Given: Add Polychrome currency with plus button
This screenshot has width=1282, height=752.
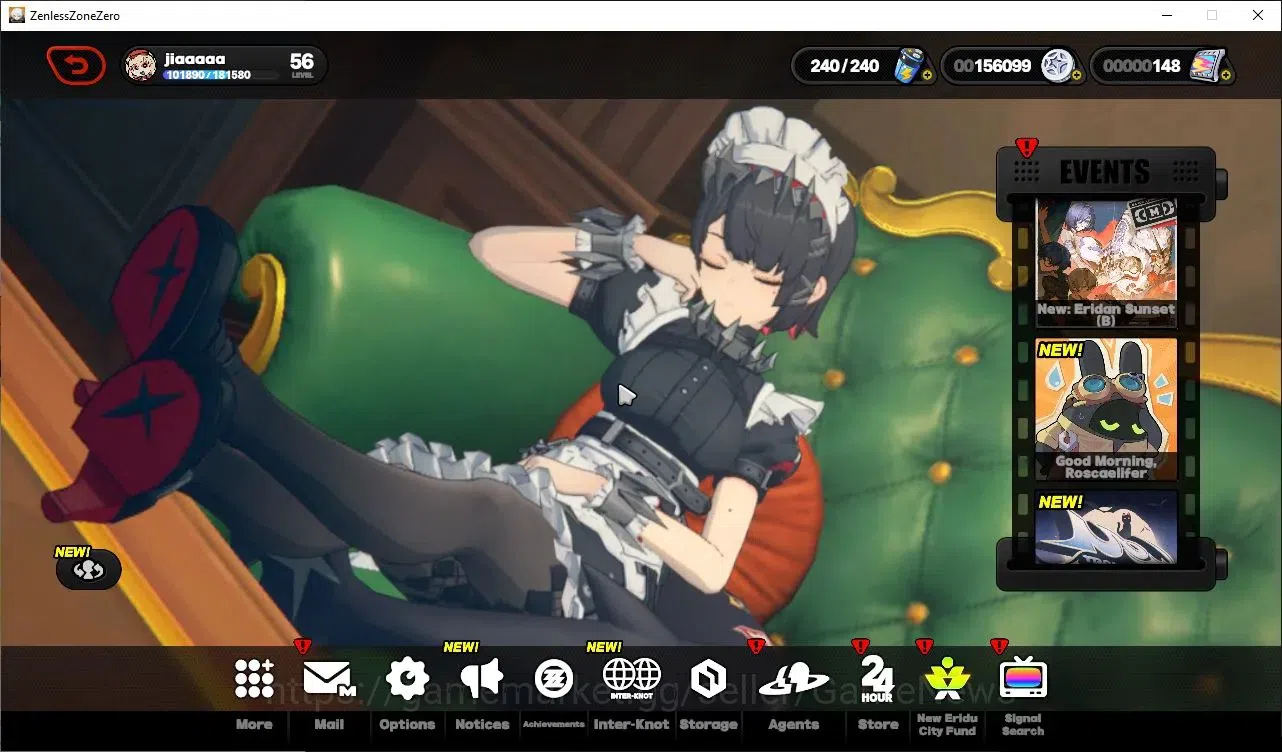Looking at the screenshot, I should coord(1076,75).
